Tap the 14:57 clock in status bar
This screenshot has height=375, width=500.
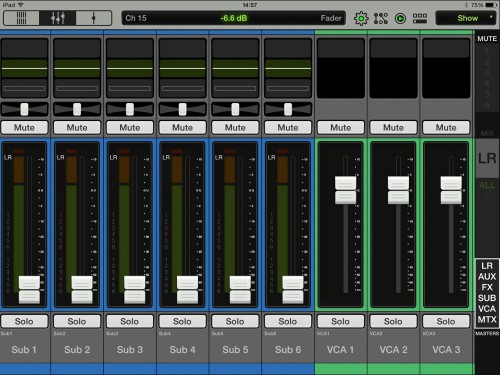pos(250,5)
